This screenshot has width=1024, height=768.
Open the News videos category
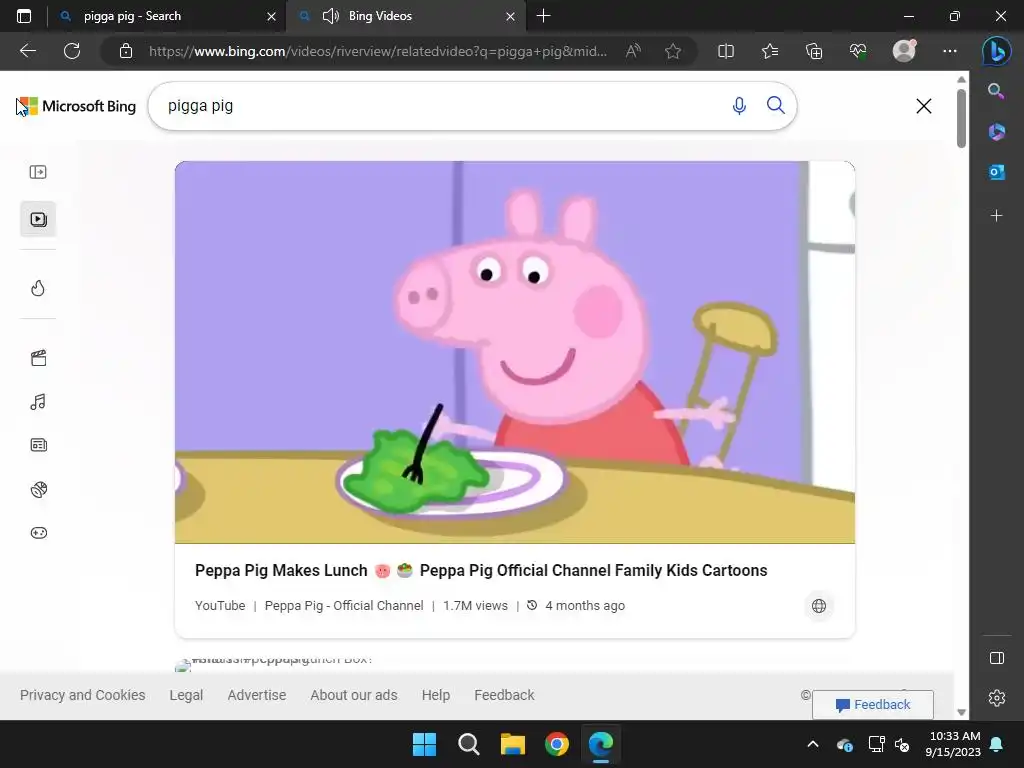(x=39, y=445)
